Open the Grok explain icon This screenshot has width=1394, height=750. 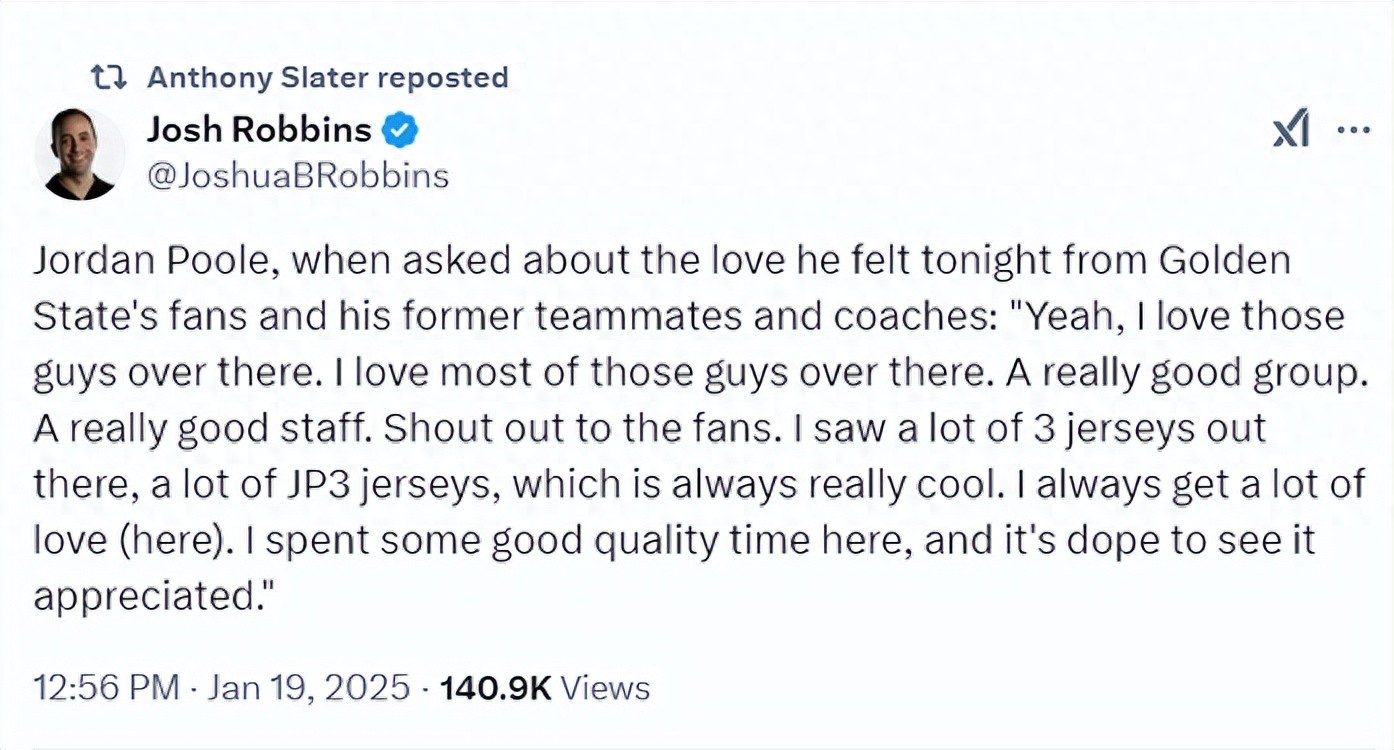coord(1291,131)
